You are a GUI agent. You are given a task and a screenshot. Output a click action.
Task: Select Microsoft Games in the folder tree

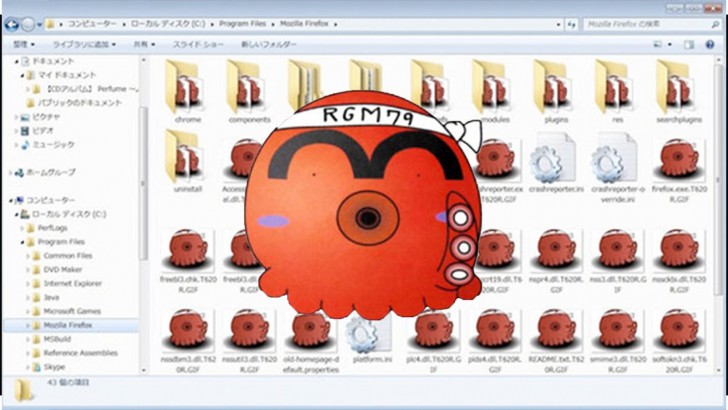[x=72, y=312]
